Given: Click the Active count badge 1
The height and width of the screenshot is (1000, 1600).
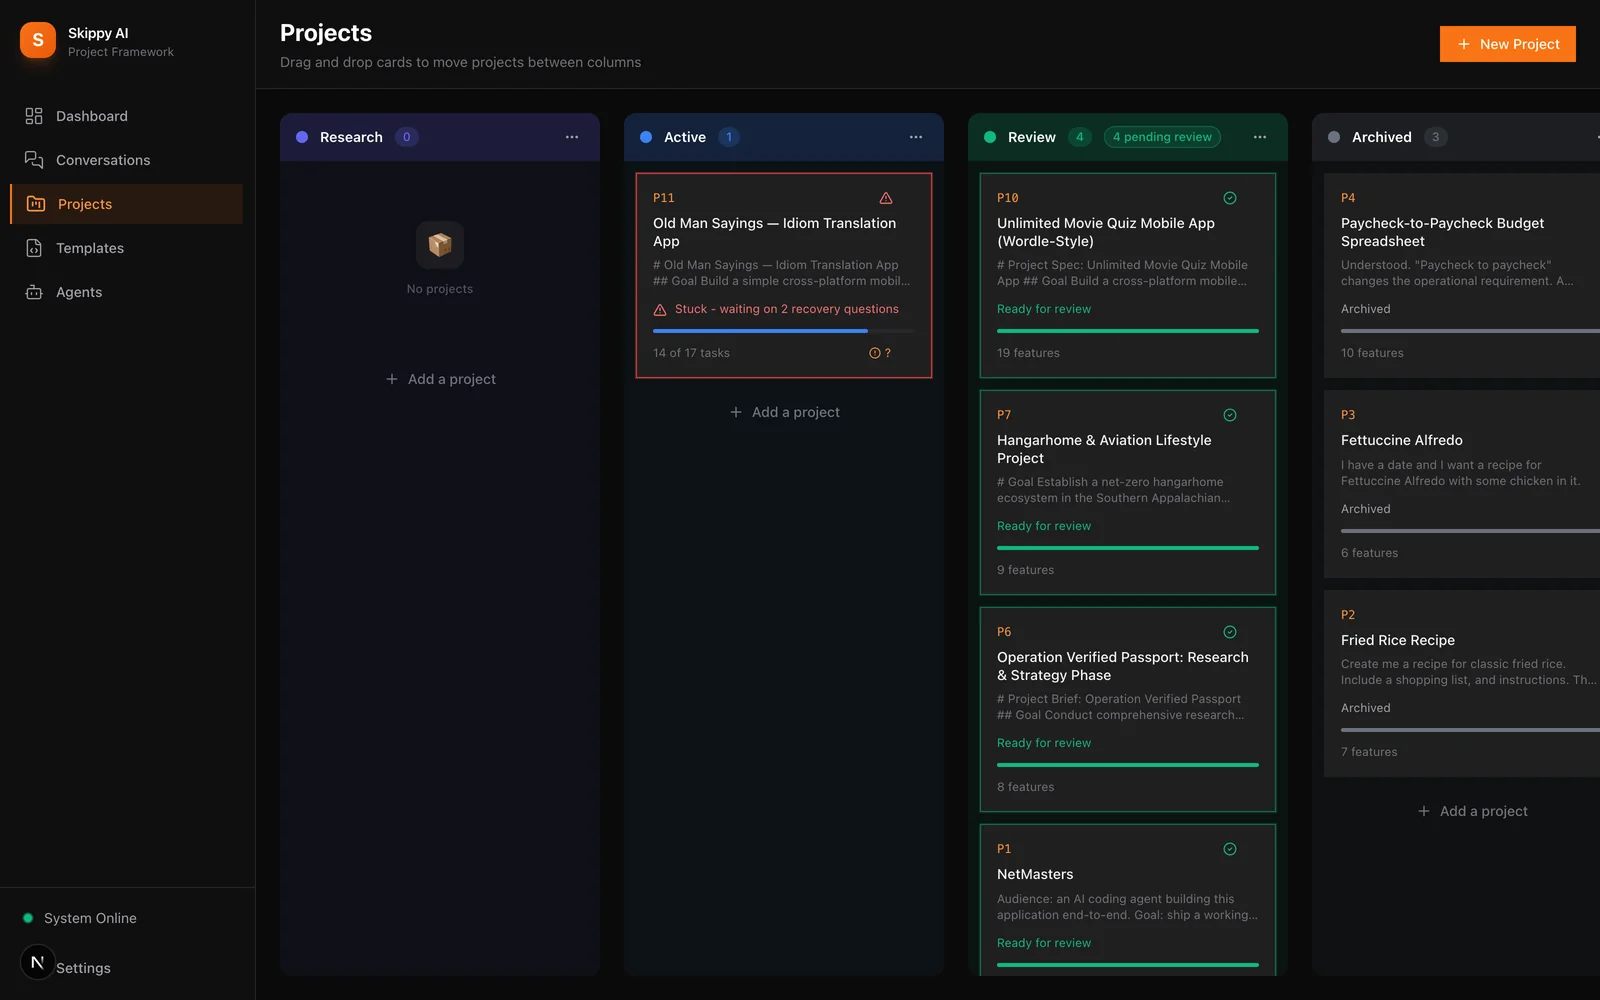Looking at the screenshot, I should click(729, 137).
